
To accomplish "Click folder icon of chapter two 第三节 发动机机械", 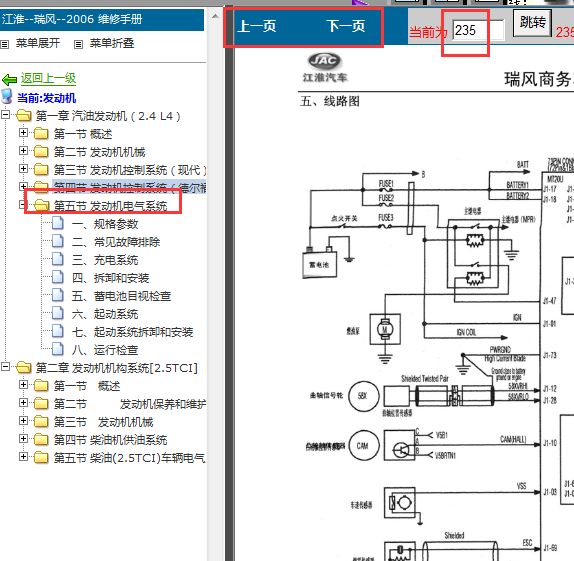I will (41, 421).
